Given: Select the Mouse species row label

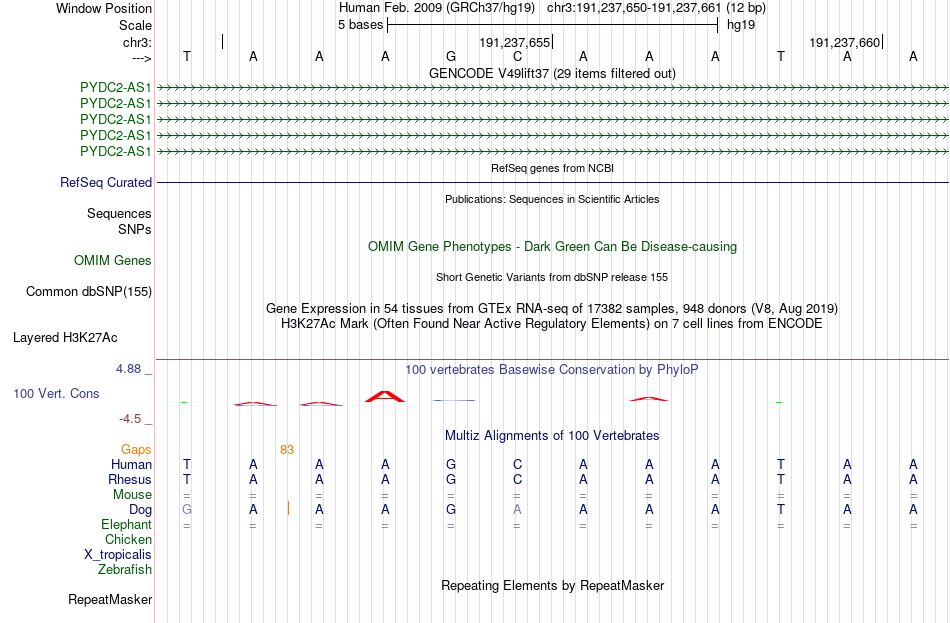Looking at the screenshot, I should point(132,495).
